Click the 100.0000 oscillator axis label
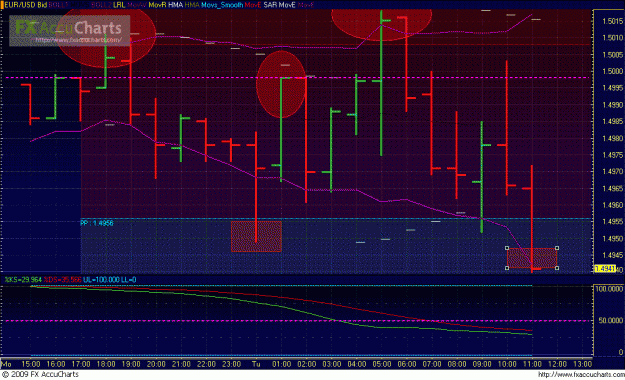The height and width of the screenshot is (380, 625). click(x=609, y=289)
